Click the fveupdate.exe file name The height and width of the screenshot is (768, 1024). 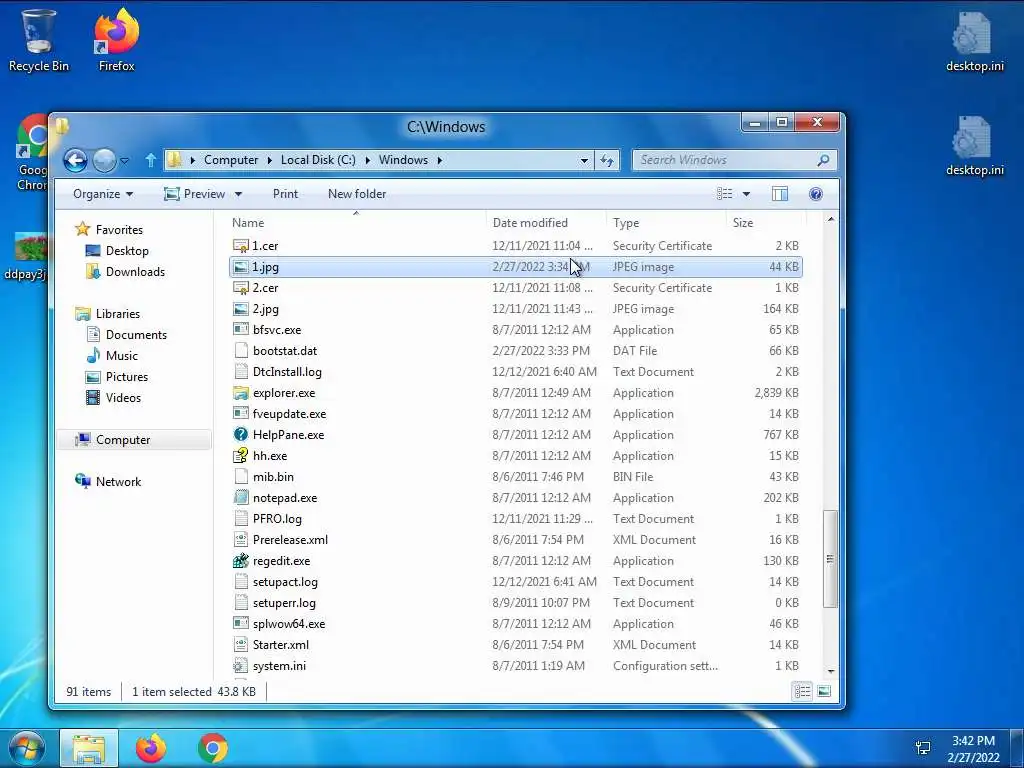pyautogui.click(x=289, y=414)
